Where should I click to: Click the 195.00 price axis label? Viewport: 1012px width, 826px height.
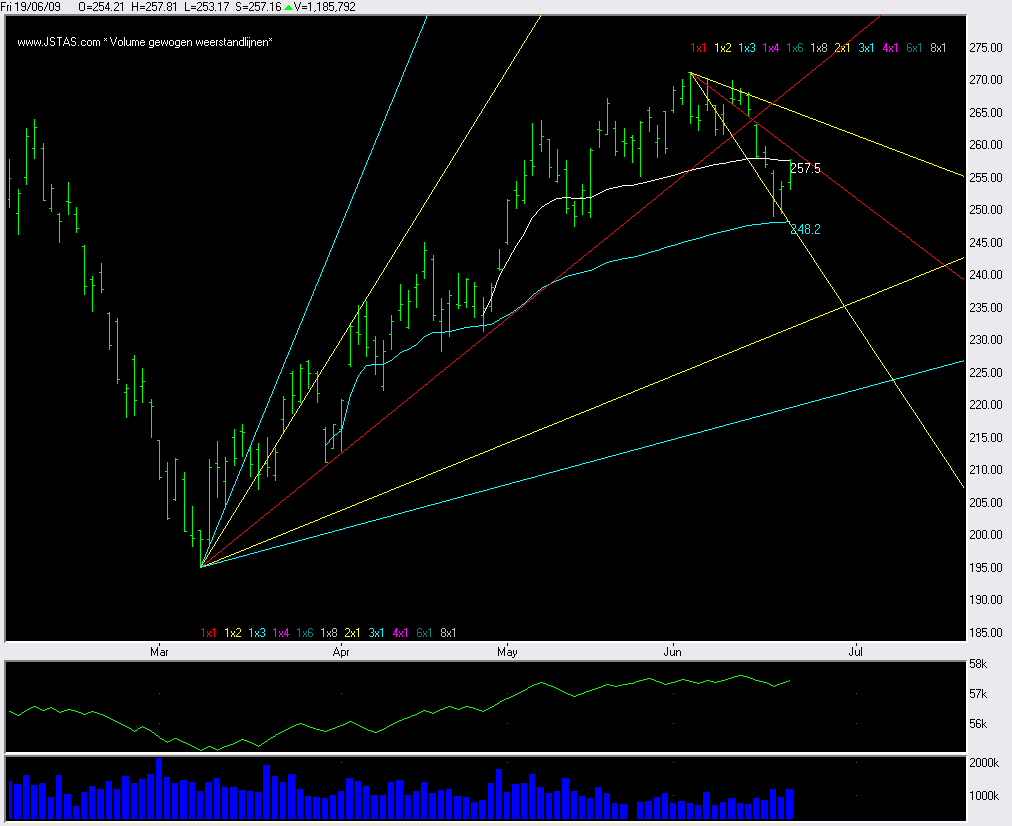pos(986,568)
